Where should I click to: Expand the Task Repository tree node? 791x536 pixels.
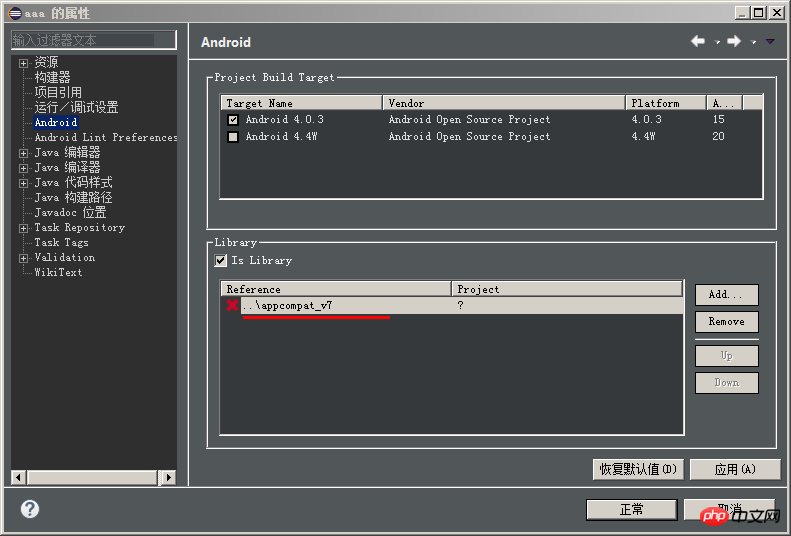pyautogui.click(x=23, y=228)
